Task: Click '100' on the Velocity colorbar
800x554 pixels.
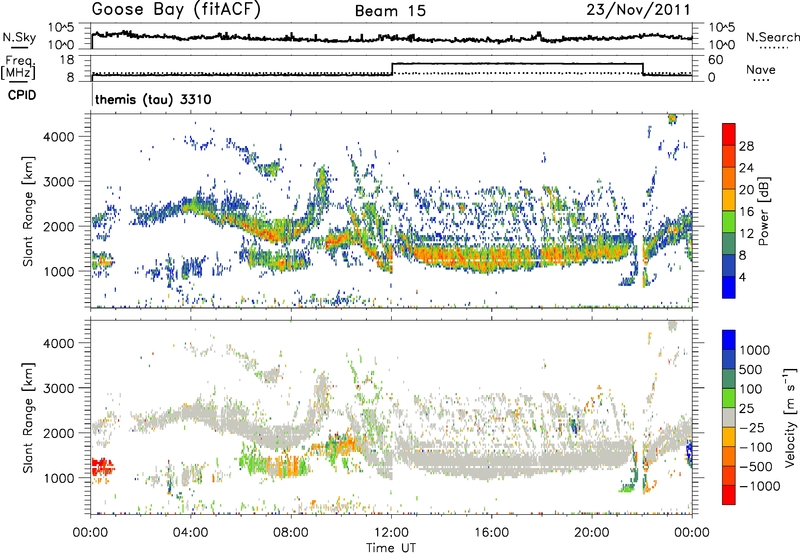Action: click(x=751, y=389)
